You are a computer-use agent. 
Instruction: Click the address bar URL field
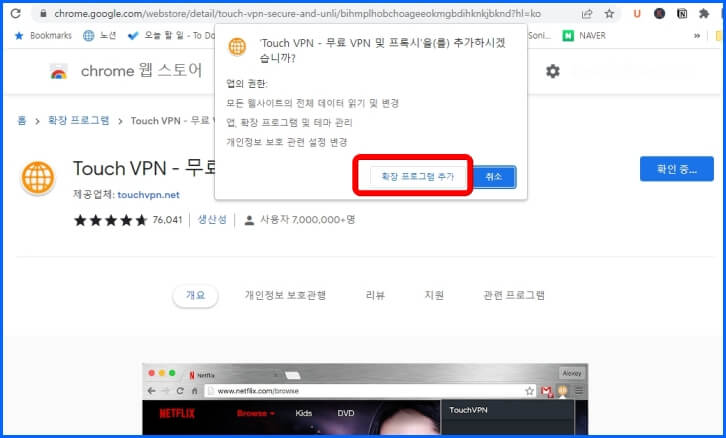(x=297, y=14)
